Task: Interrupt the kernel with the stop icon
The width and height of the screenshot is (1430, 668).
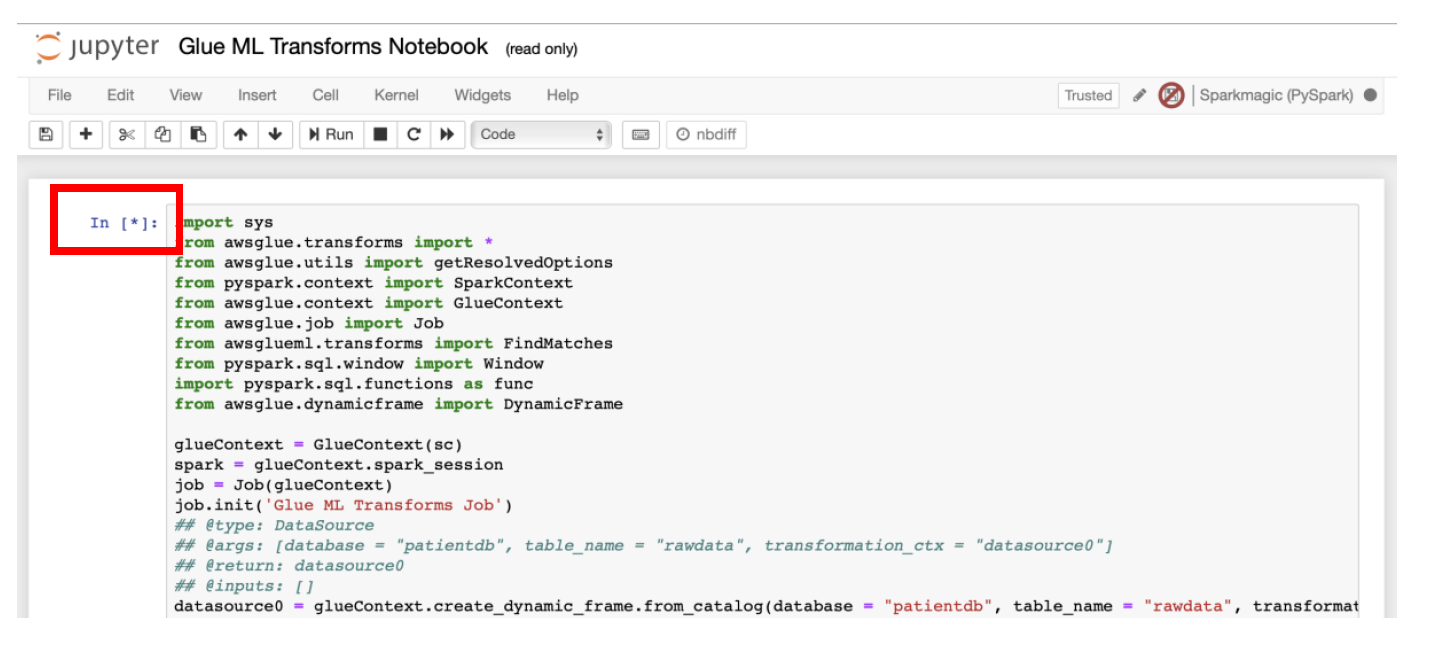Action: 380,134
